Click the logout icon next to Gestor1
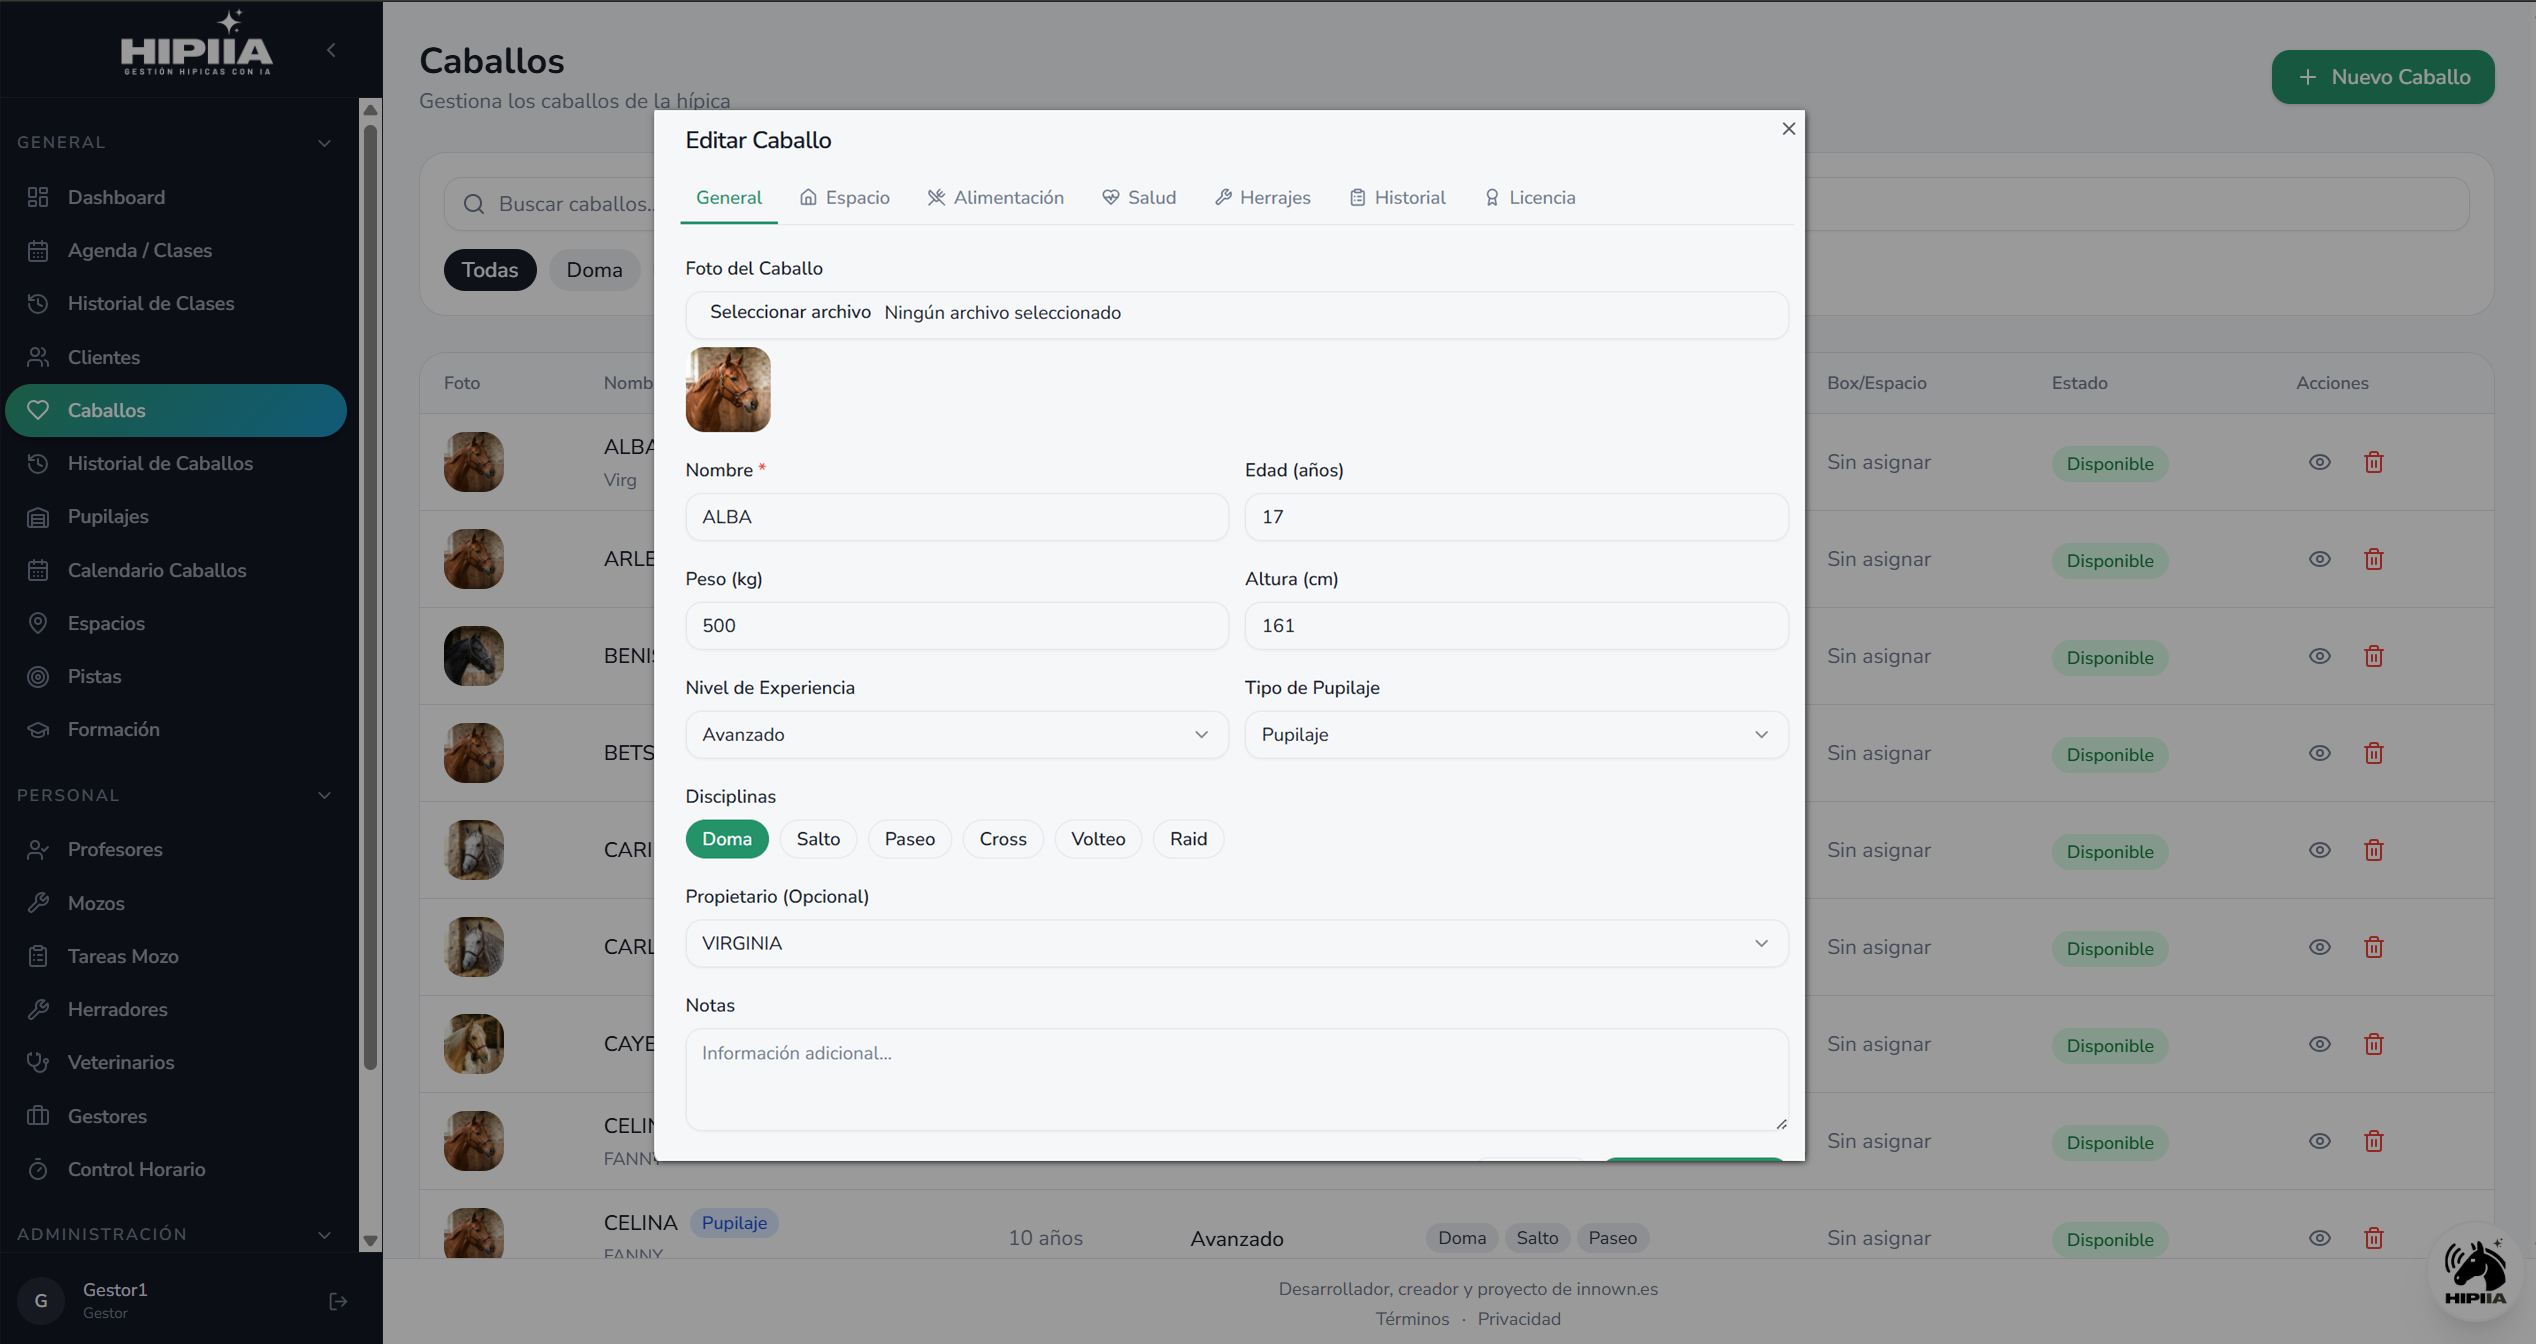 (338, 1301)
